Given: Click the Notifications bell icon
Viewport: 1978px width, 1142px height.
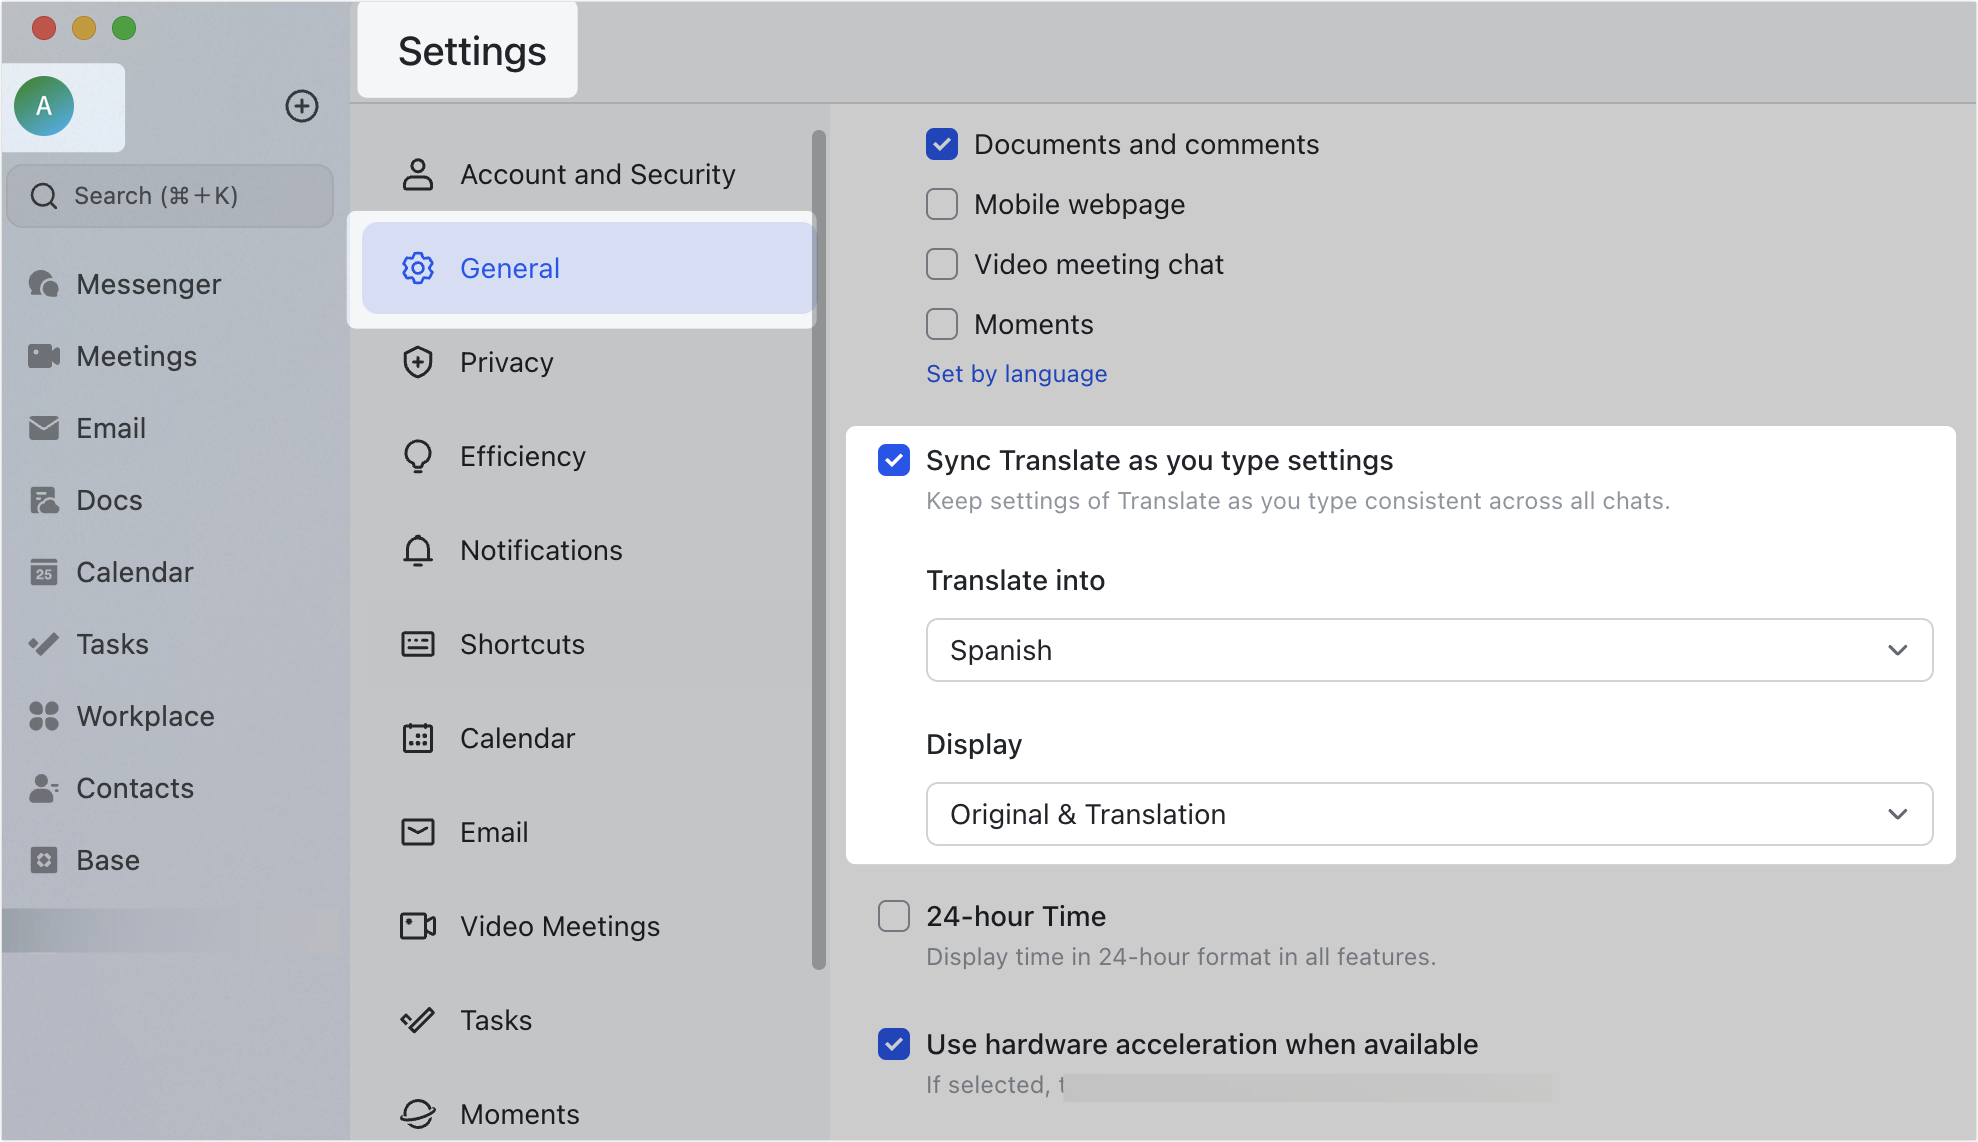Looking at the screenshot, I should tap(418, 550).
